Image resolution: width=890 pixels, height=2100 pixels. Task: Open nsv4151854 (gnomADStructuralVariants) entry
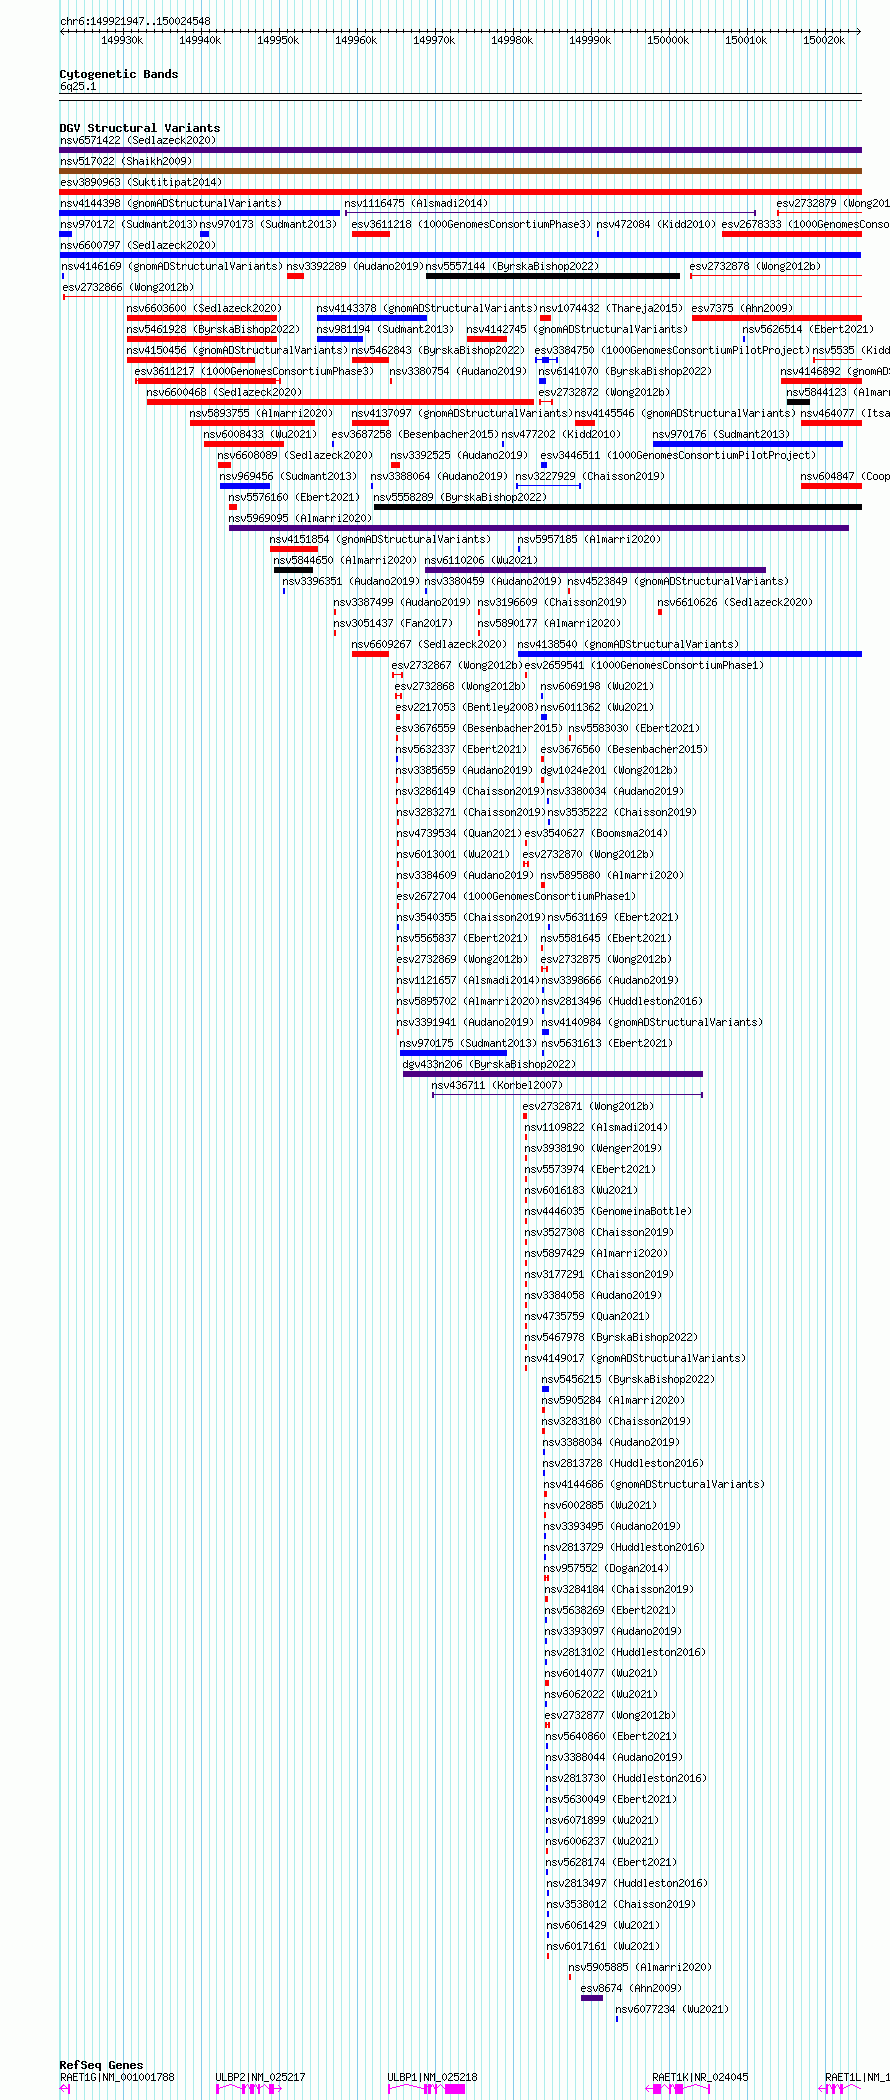click(380, 540)
